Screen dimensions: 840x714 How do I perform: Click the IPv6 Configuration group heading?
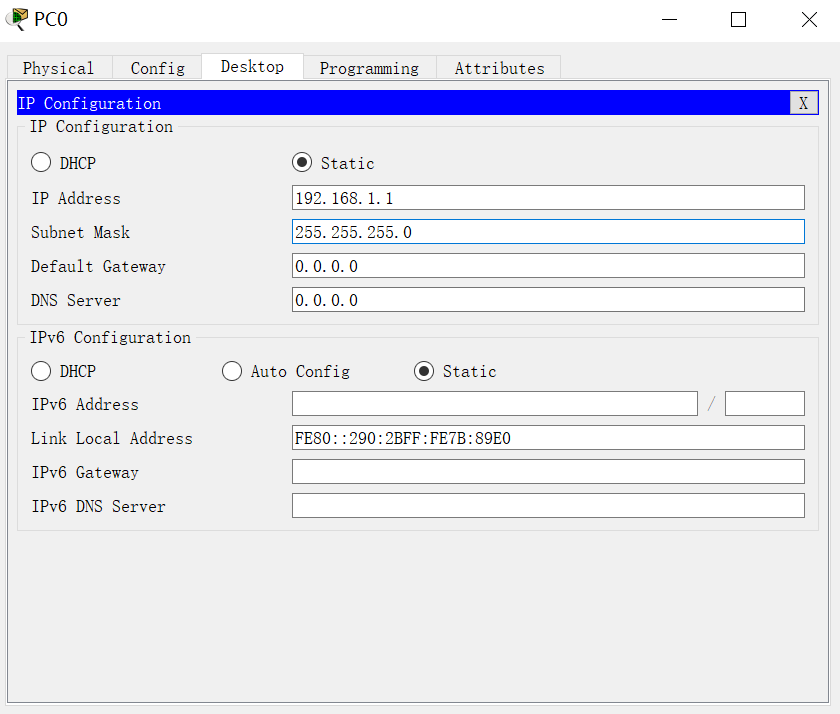pos(110,337)
